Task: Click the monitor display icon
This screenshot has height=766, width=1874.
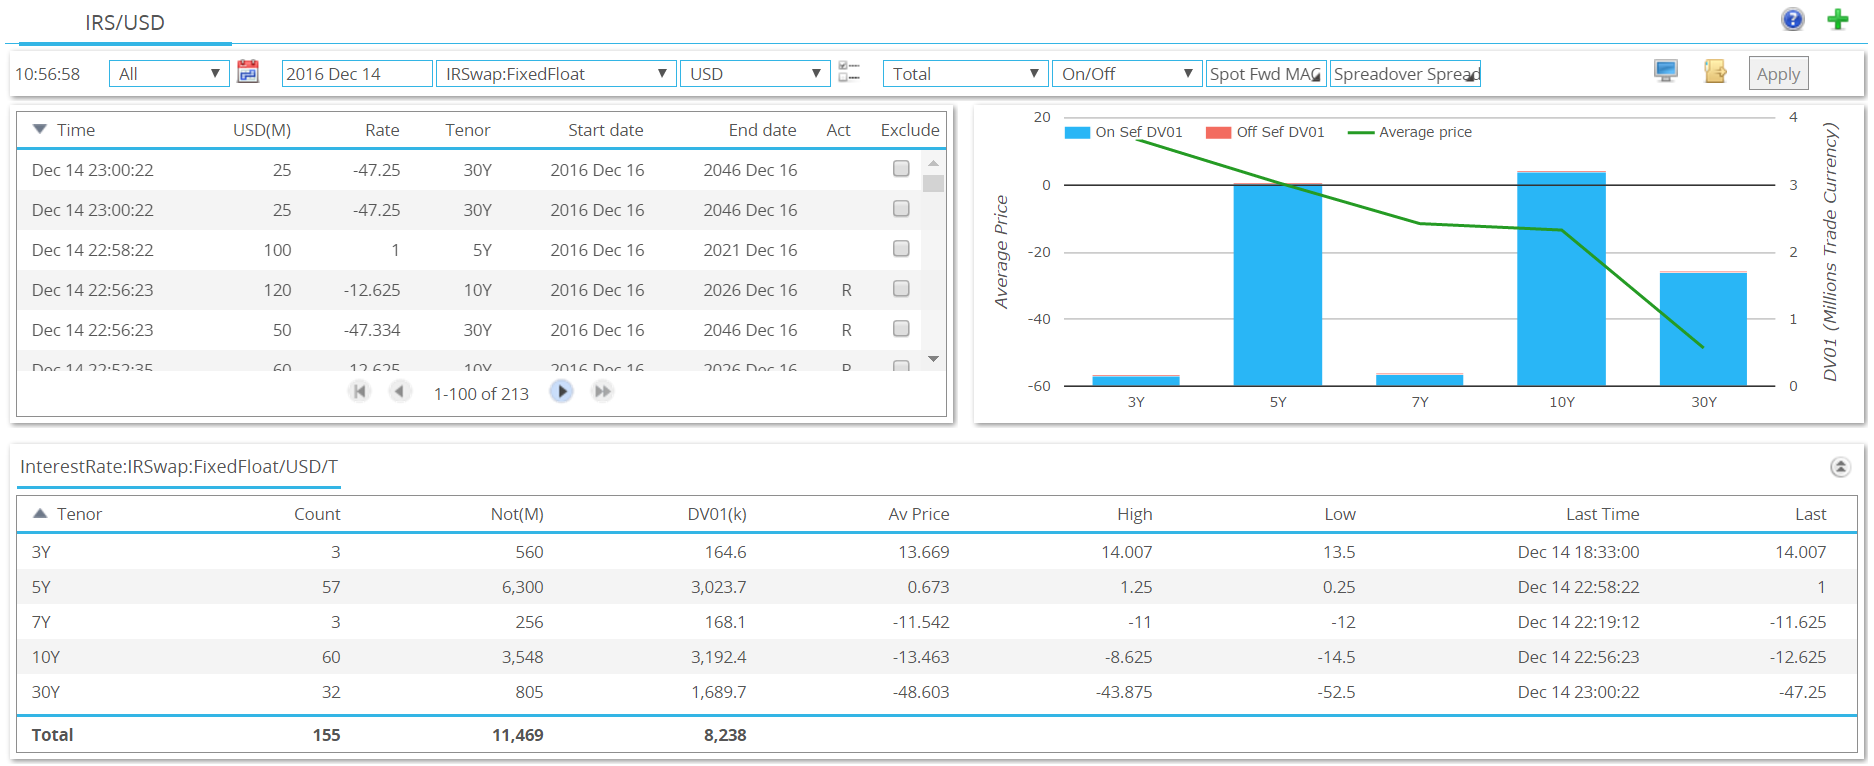Action: [1666, 71]
